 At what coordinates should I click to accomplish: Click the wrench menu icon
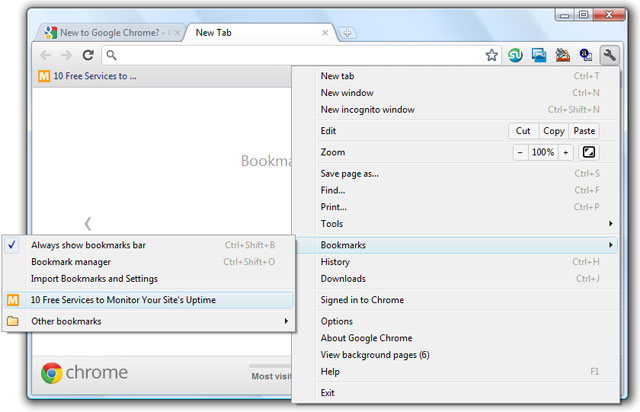click(x=609, y=55)
